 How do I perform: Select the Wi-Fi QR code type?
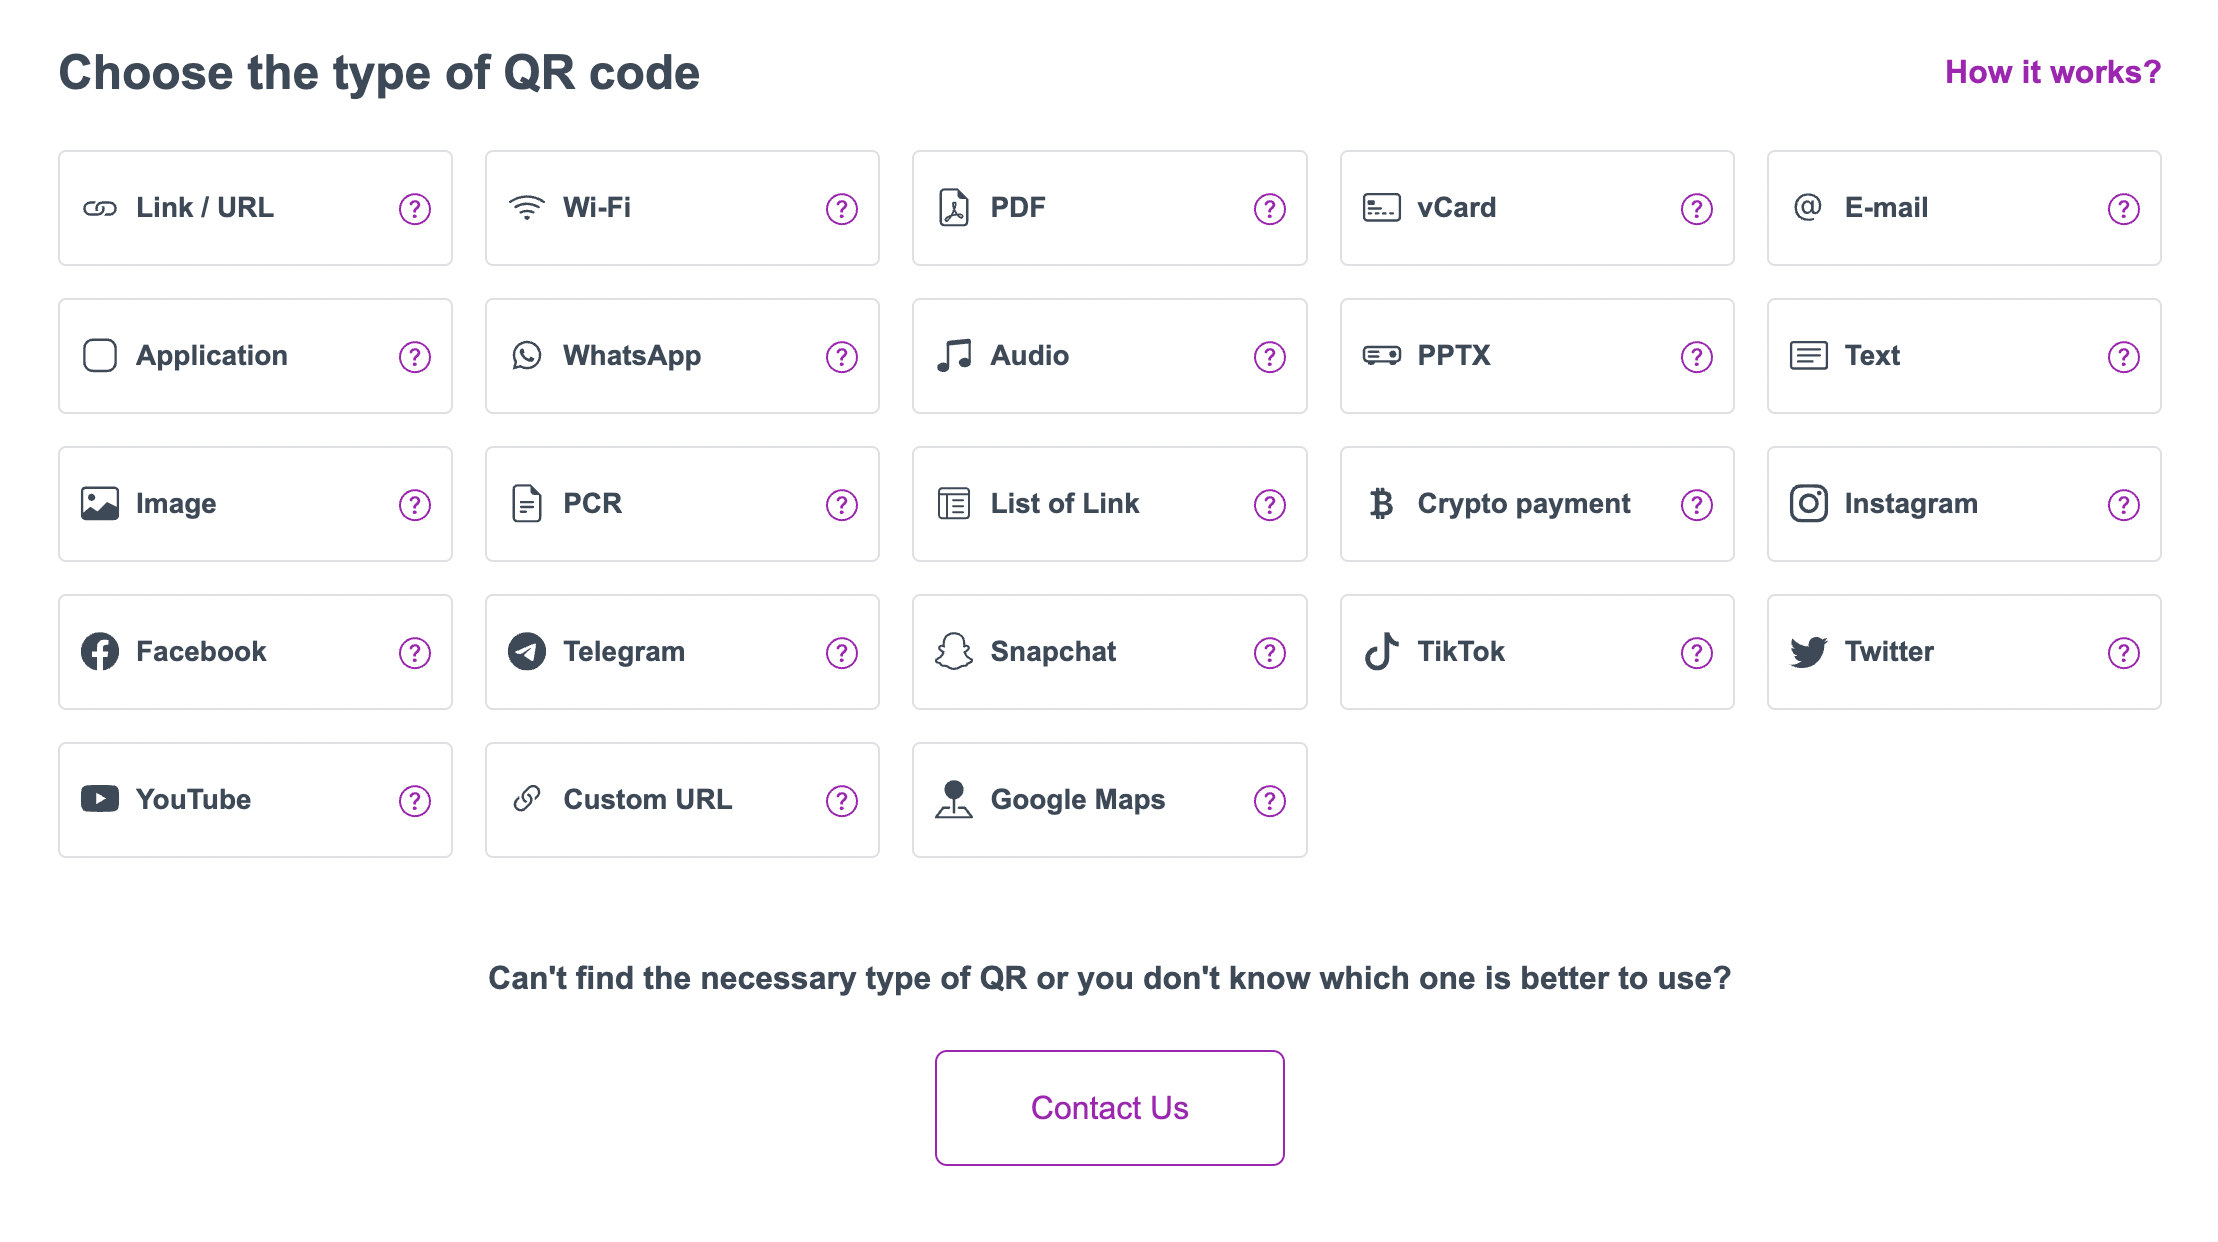pos(681,207)
